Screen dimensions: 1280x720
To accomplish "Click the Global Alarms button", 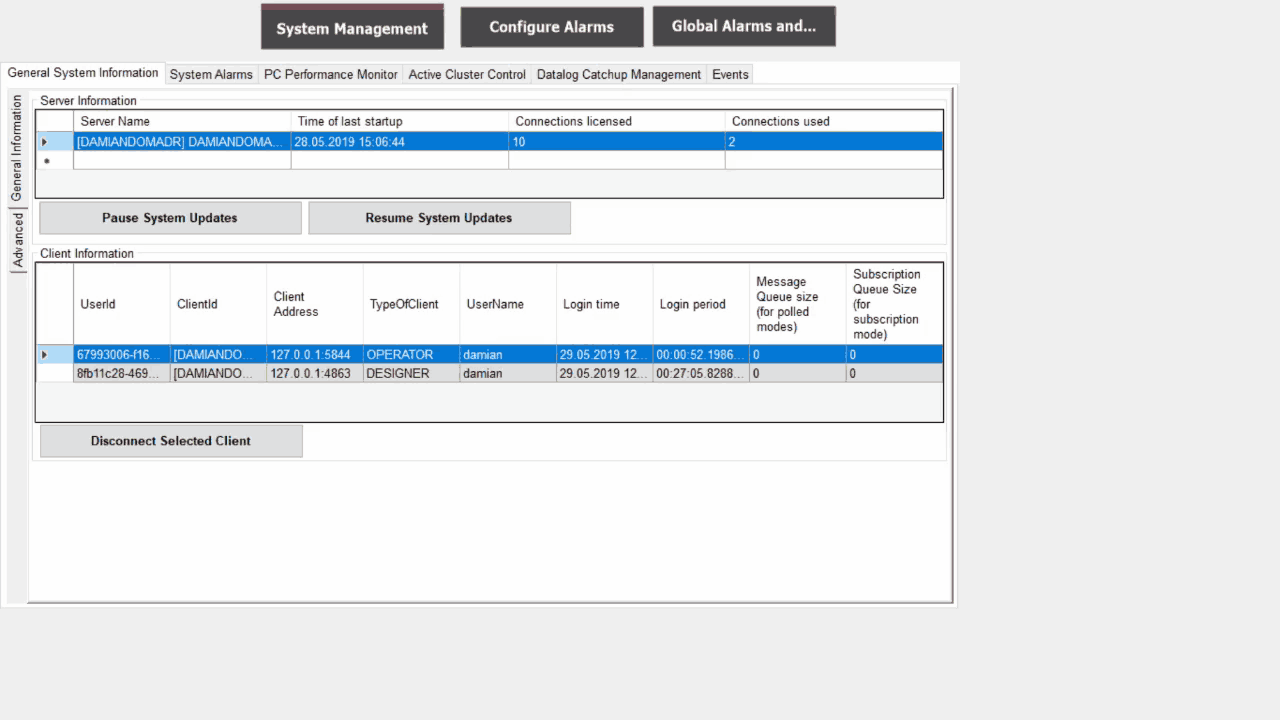I will click(744, 25).
